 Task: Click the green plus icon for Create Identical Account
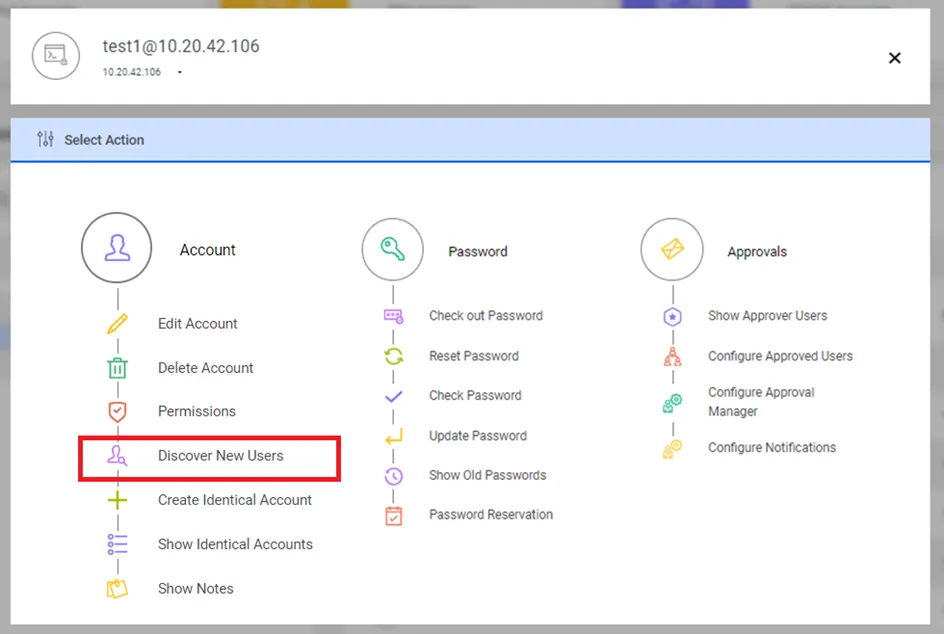[x=117, y=500]
